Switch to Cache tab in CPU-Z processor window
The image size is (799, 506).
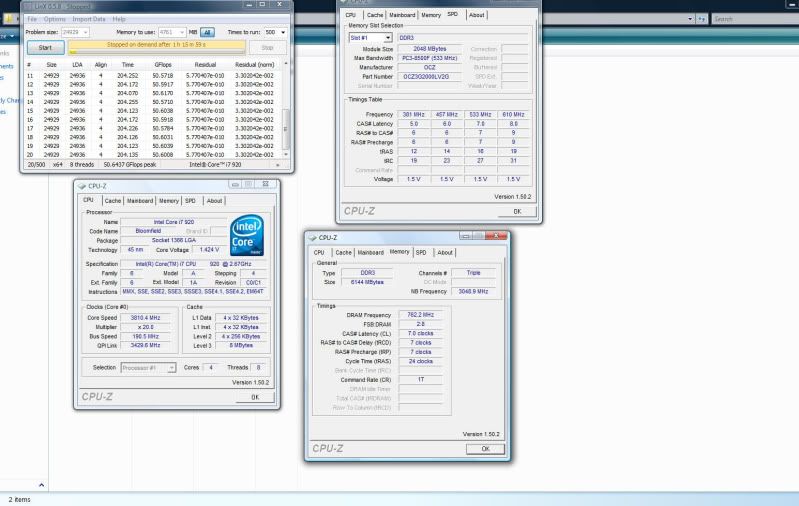point(113,201)
